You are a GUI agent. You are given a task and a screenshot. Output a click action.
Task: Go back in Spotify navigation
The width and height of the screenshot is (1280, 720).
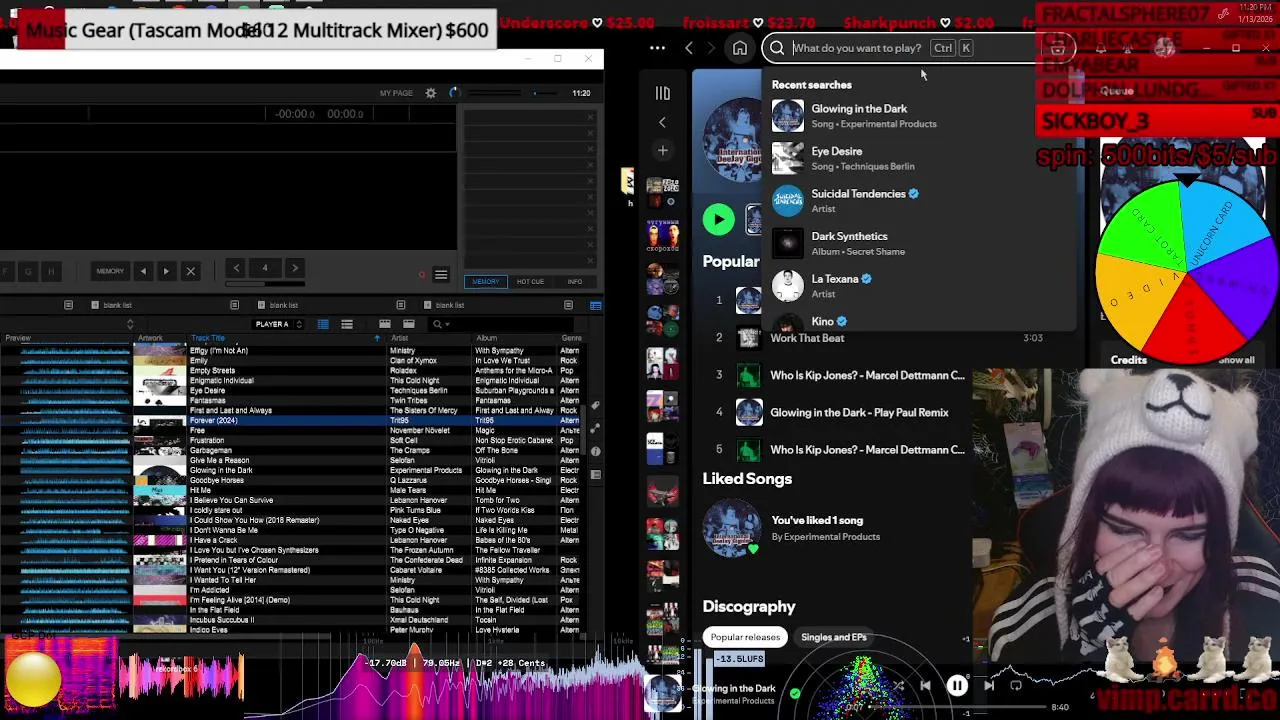click(689, 48)
